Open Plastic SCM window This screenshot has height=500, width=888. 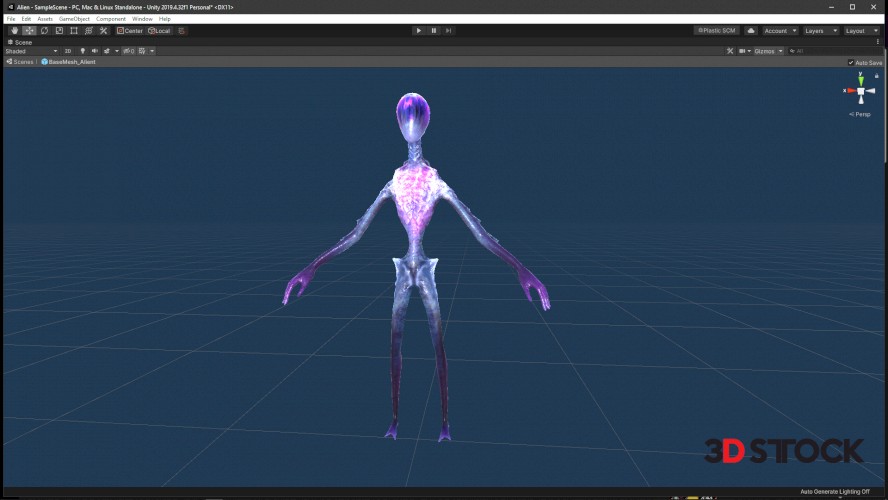[716, 31]
